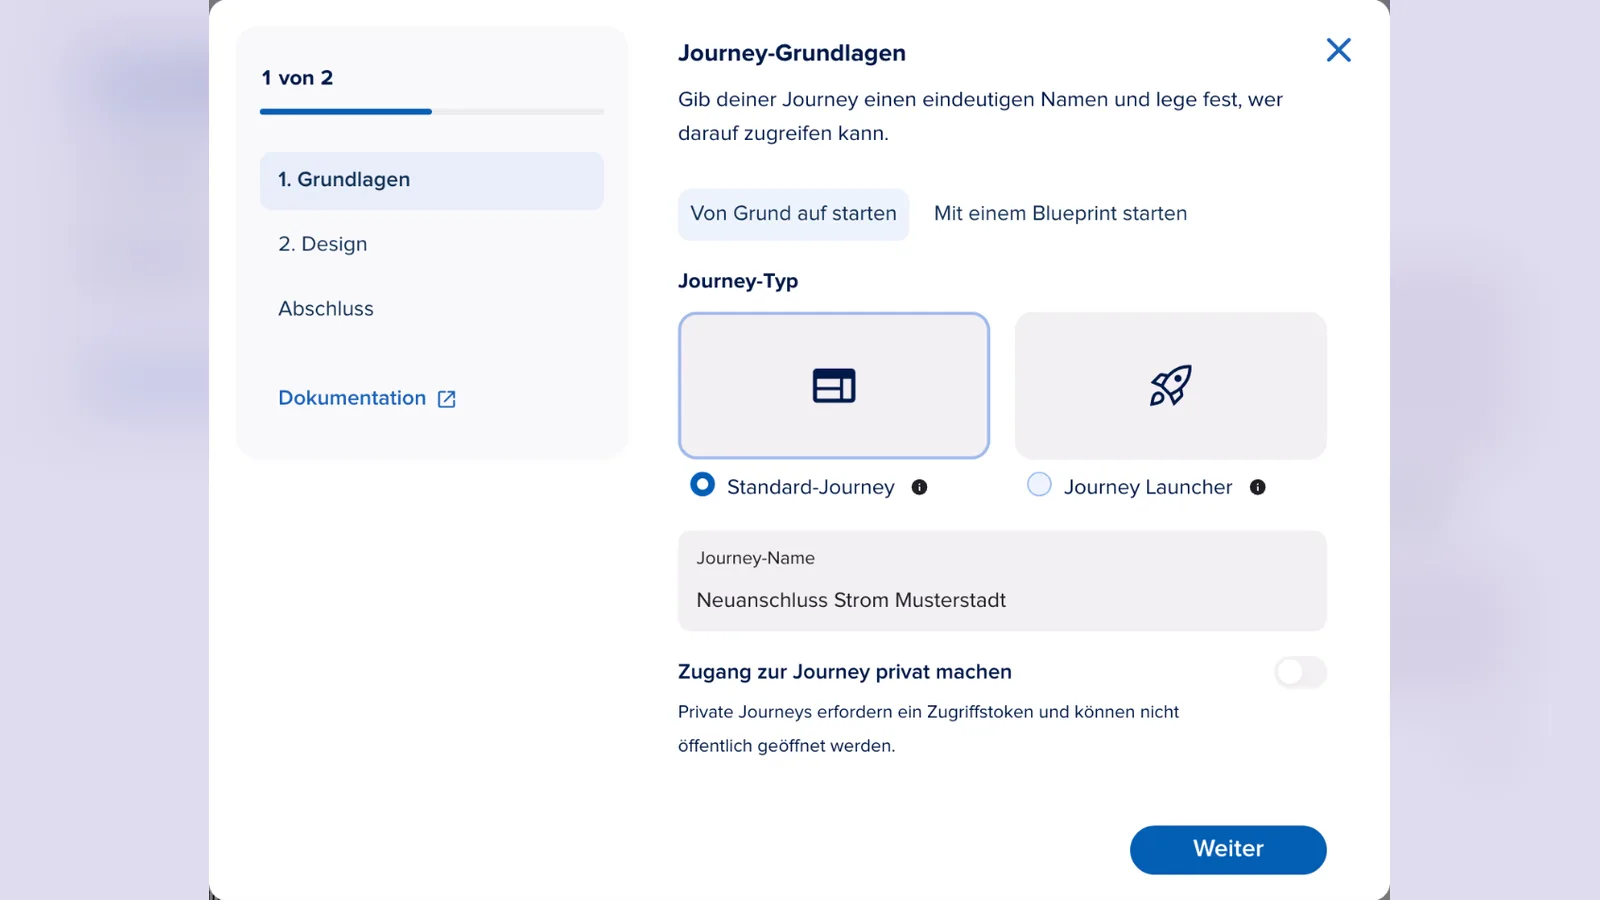Click the Journey-Grundlagen title
1600x900 pixels.
point(792,53)
